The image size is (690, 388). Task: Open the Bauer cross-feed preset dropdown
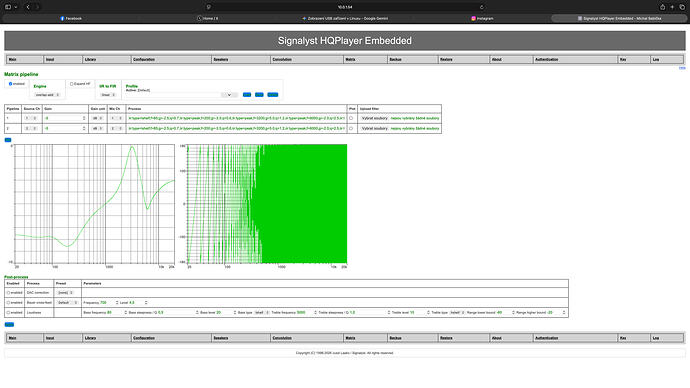pos(68,303)
